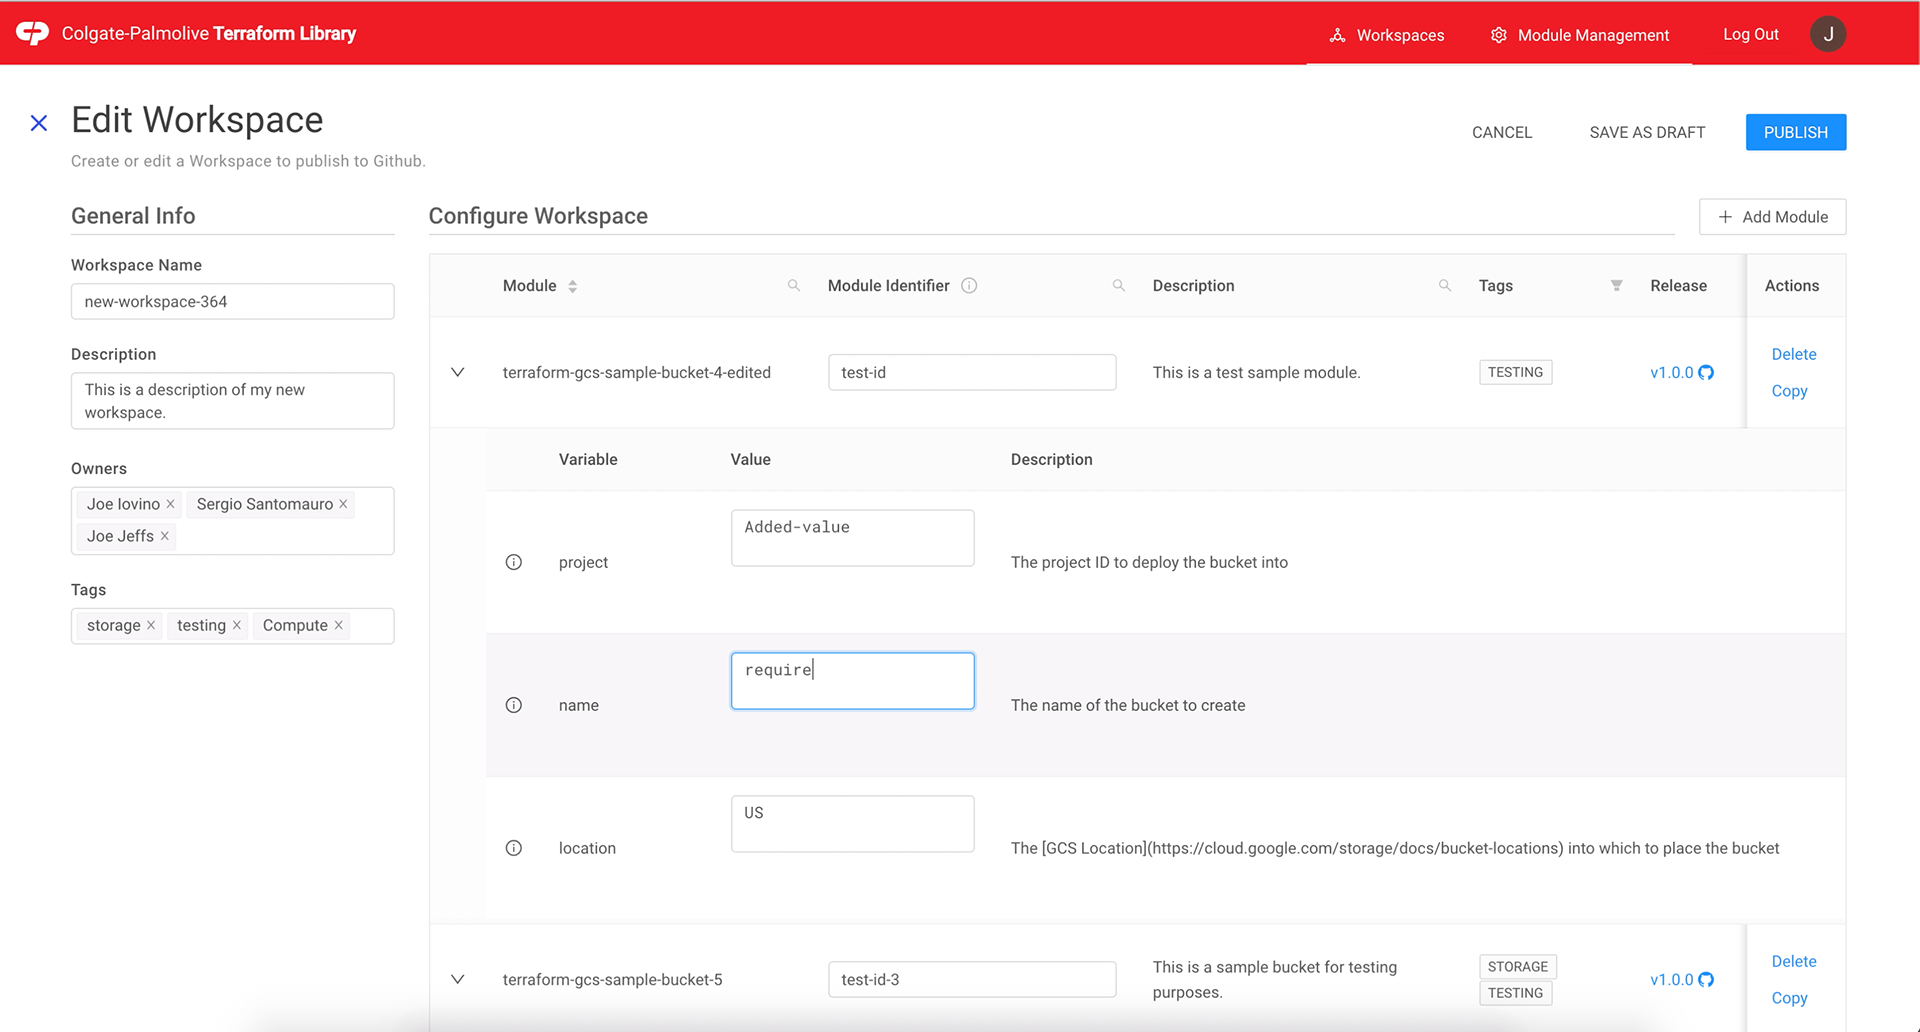The width and height of the screenshot is (1920, 1032).
Task: Collapse terraform-gcs-sample-bucket-4-edited row
Action: 458,372
